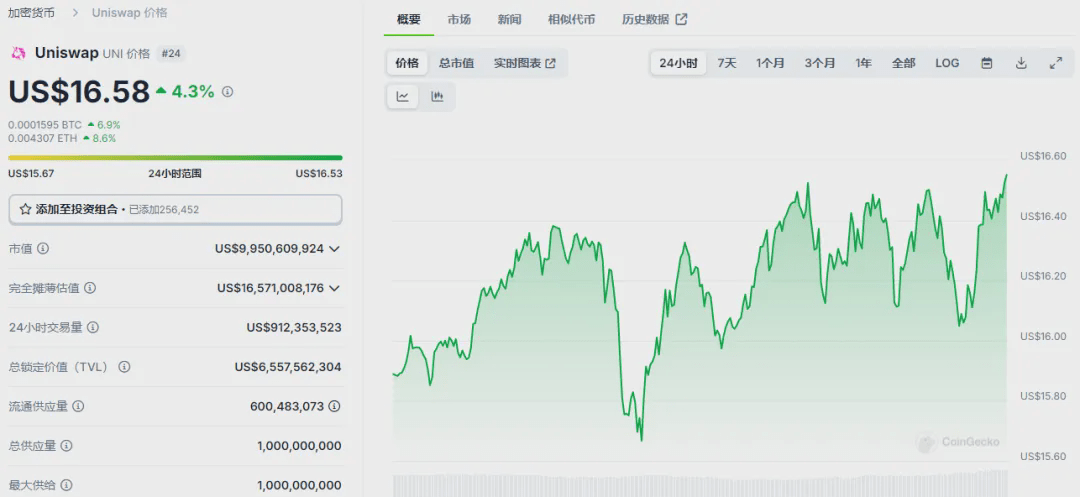Screen dimensions: 1080x497
Task: Switch to the 市场 tab
Action: click(459, 19)
